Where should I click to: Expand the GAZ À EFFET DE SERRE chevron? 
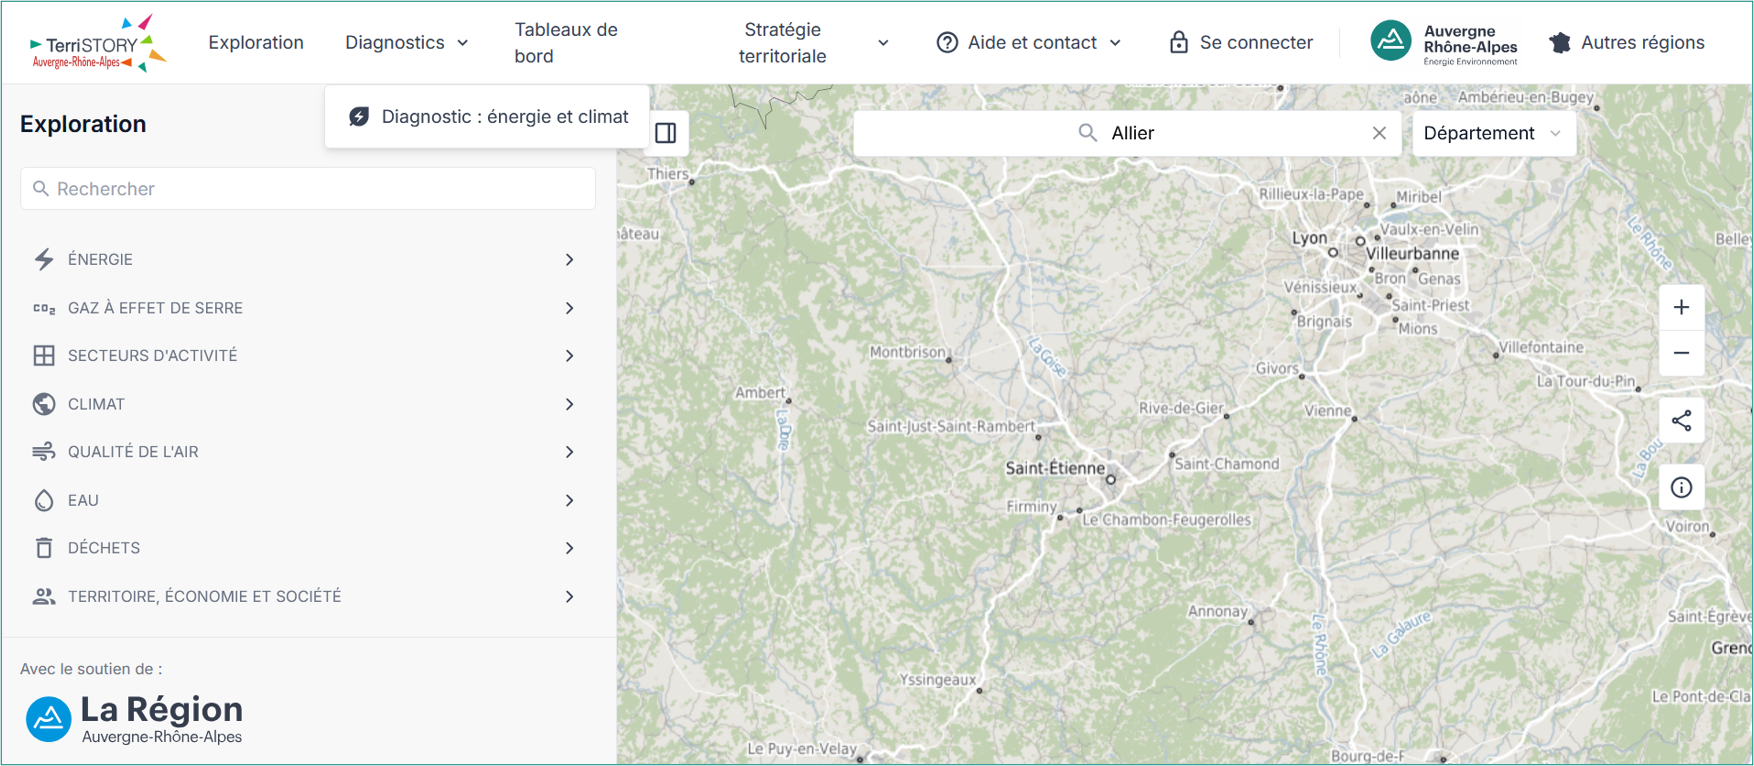[569, 308]
